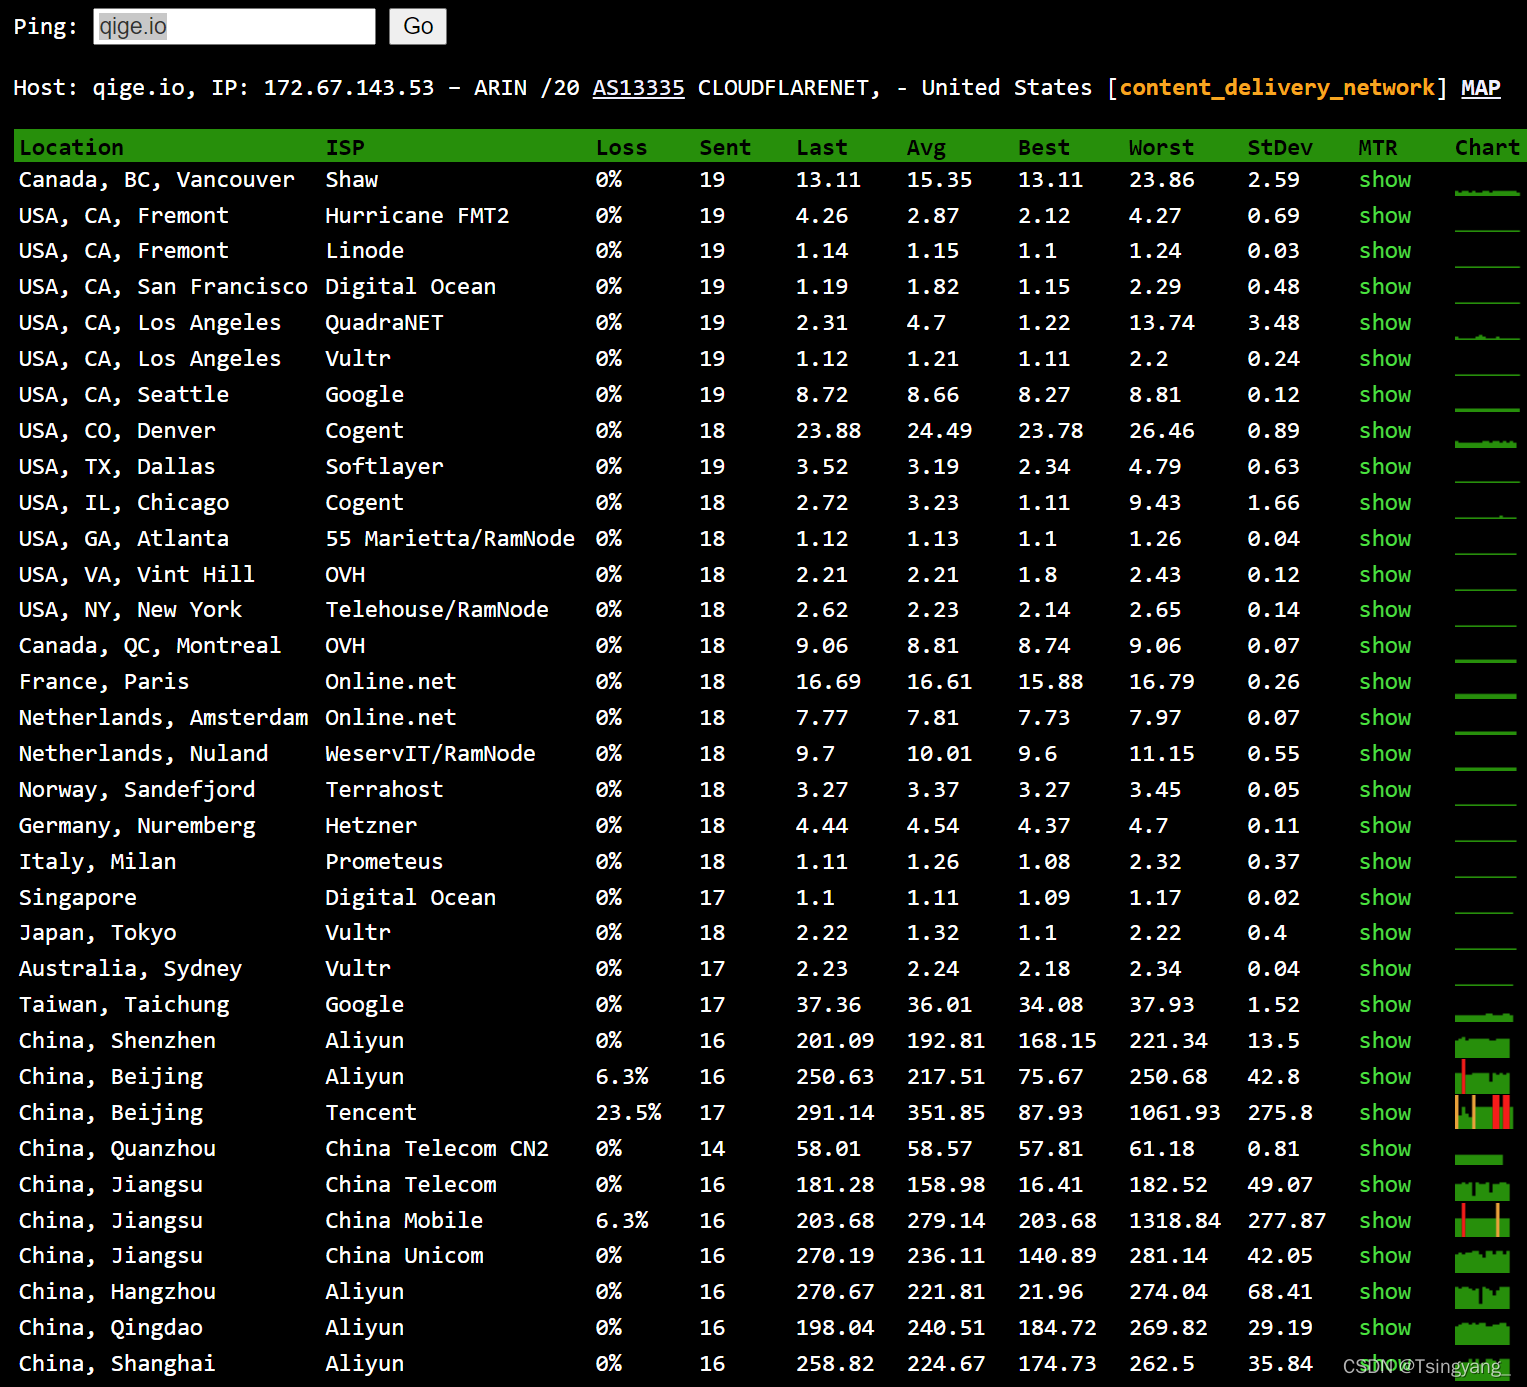Open latency chart for China, Qingdao
Screen dimensions: 1527x1387
click(1483, 1333)
